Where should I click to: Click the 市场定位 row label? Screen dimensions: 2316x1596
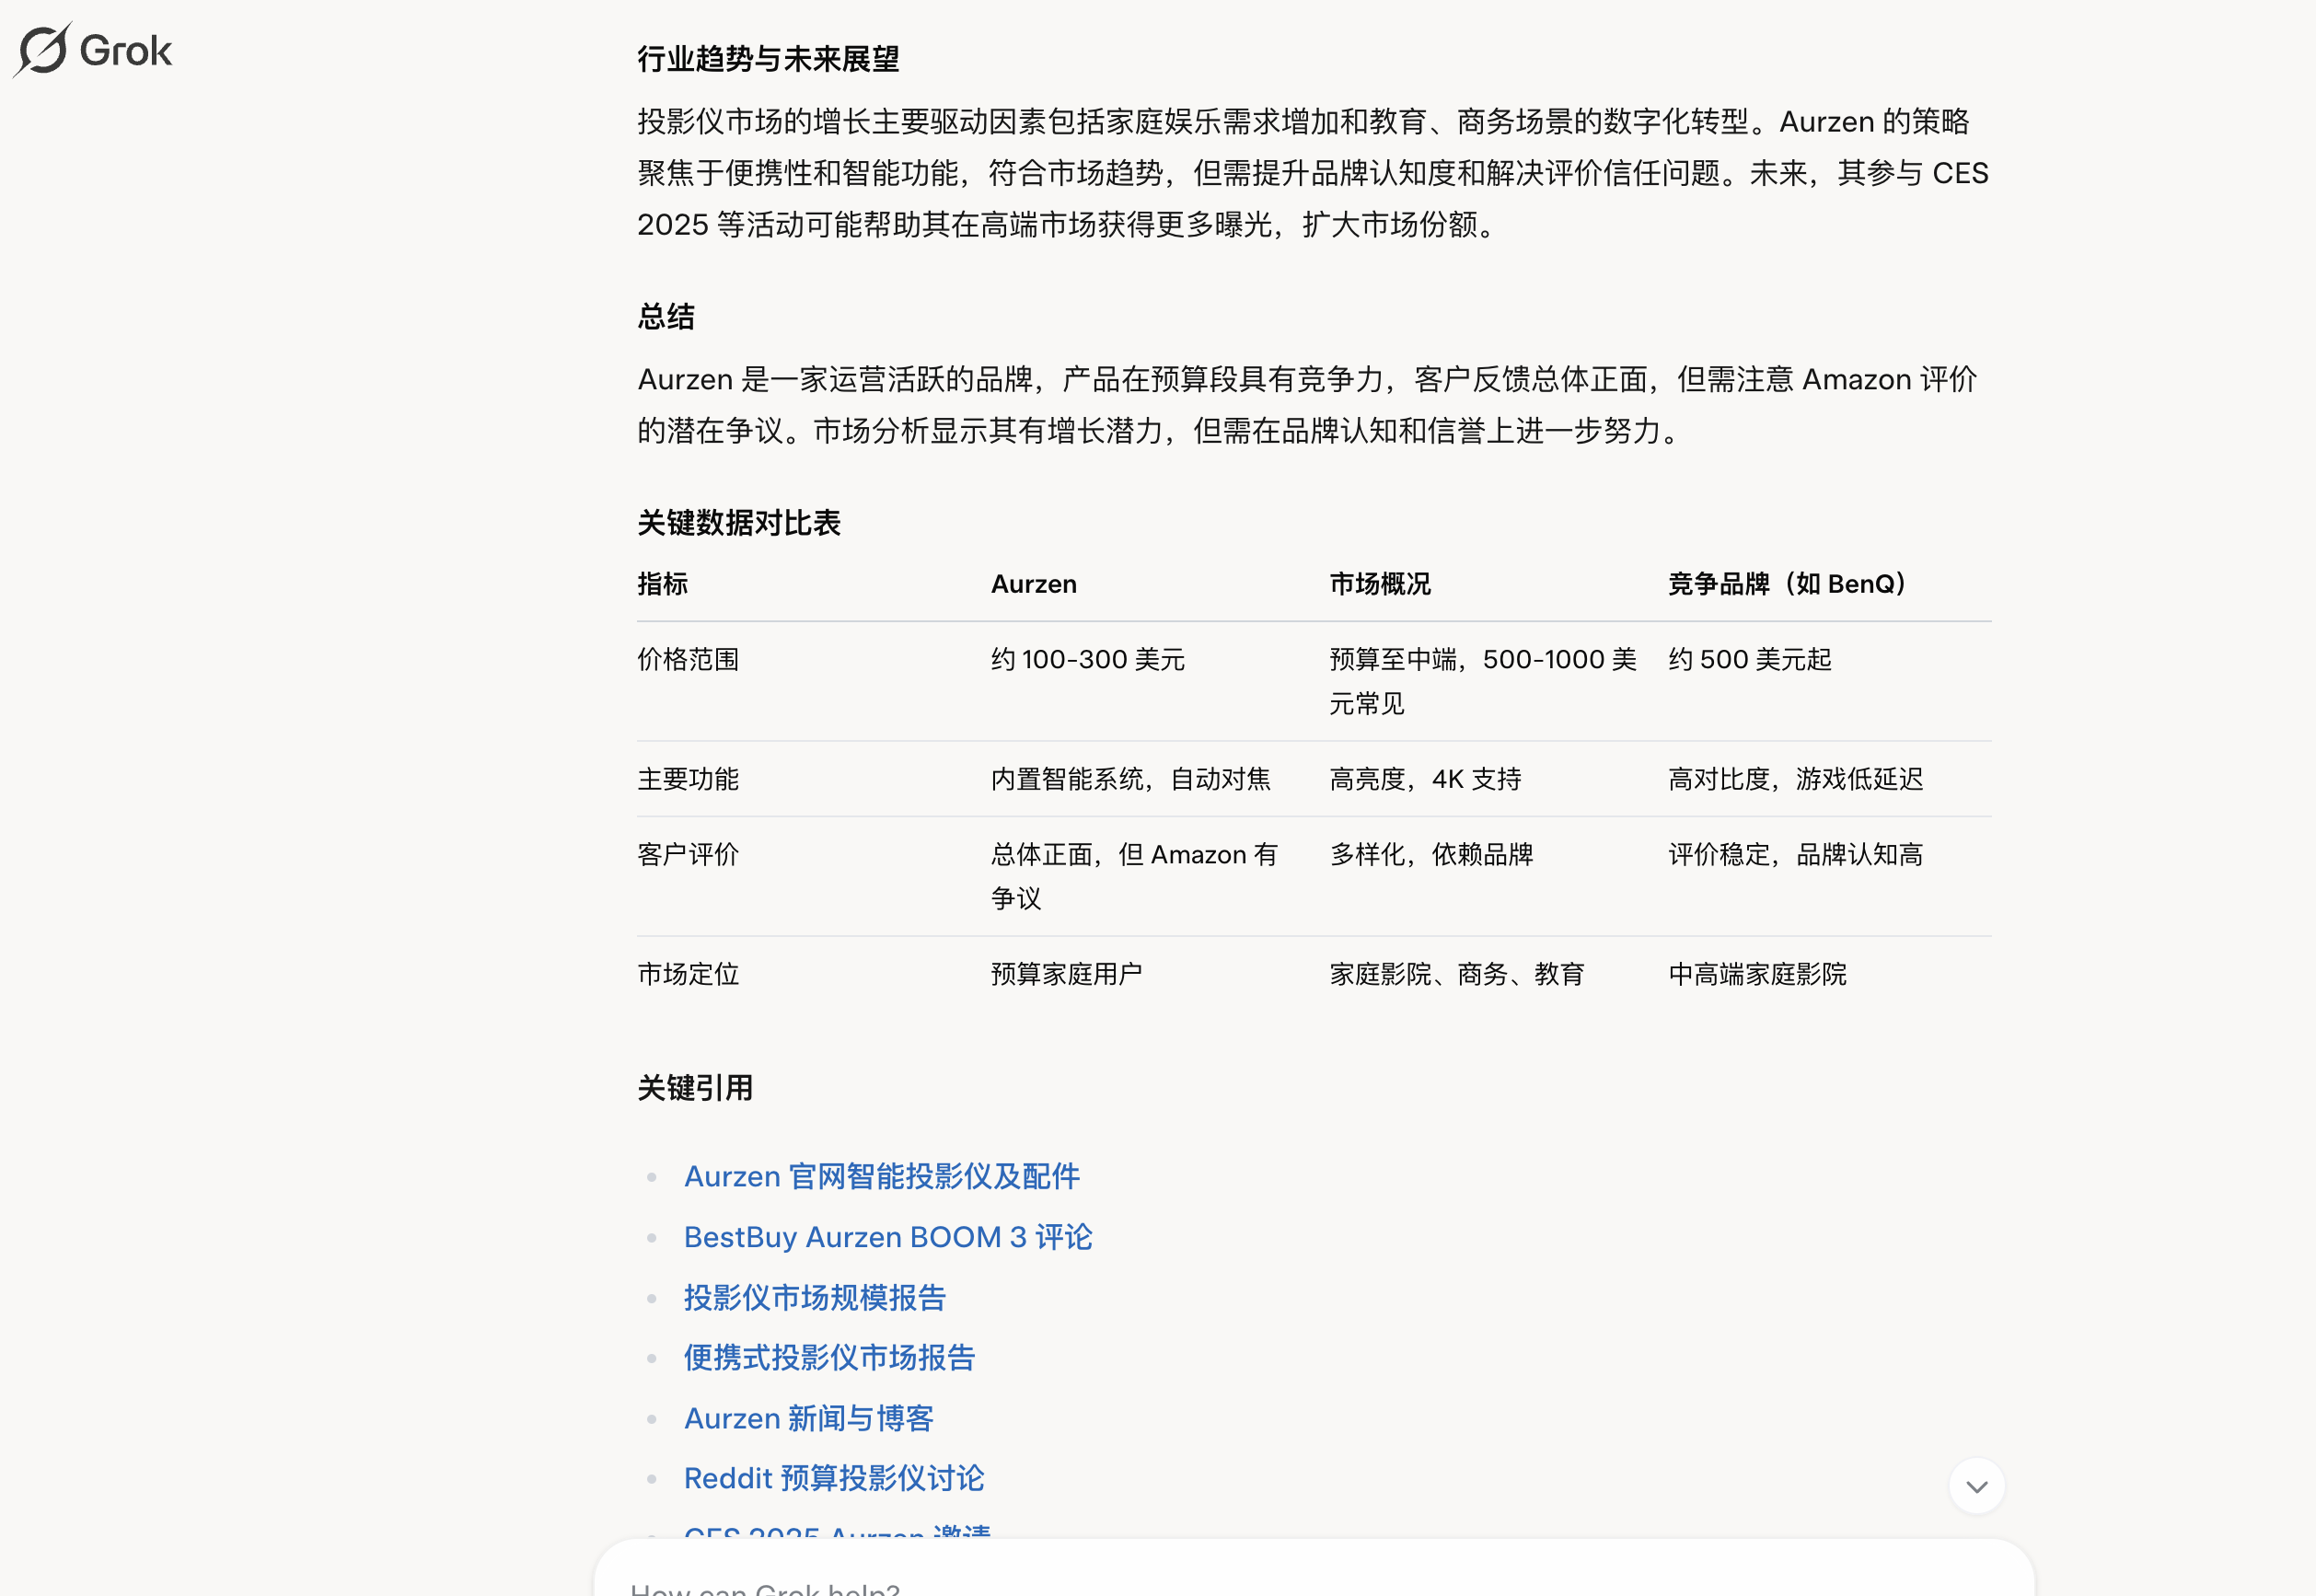688,974
